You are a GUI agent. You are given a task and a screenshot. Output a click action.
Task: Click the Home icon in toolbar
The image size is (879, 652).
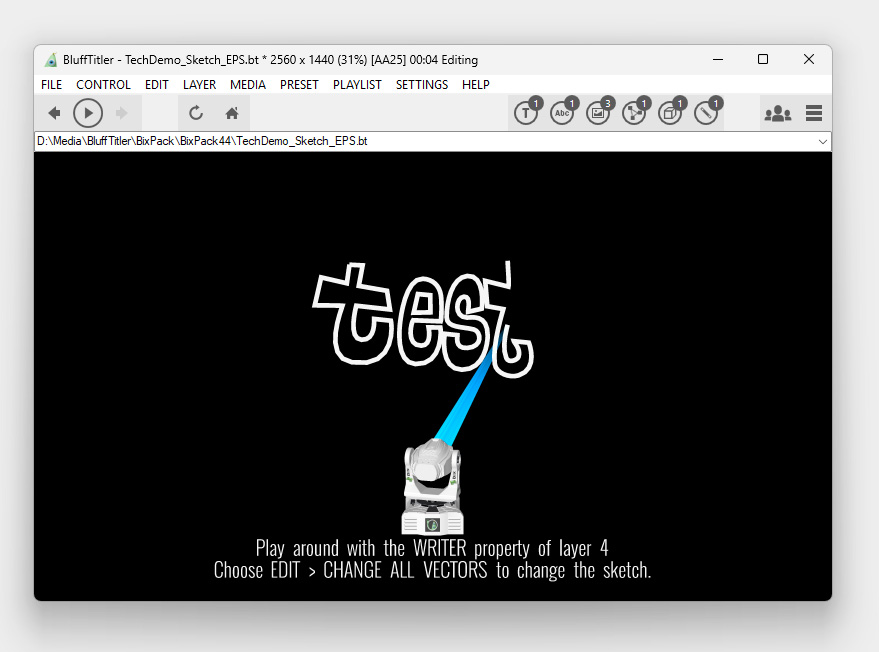coord(232,113)
